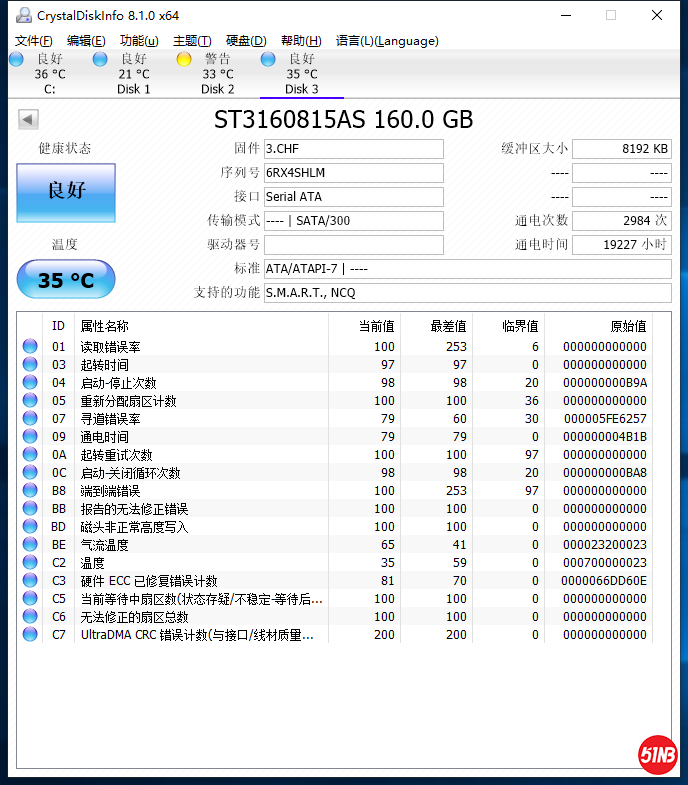
Task: Click the 35 °C temperature button
Action: pyautogui.click(x=66, y=280)
